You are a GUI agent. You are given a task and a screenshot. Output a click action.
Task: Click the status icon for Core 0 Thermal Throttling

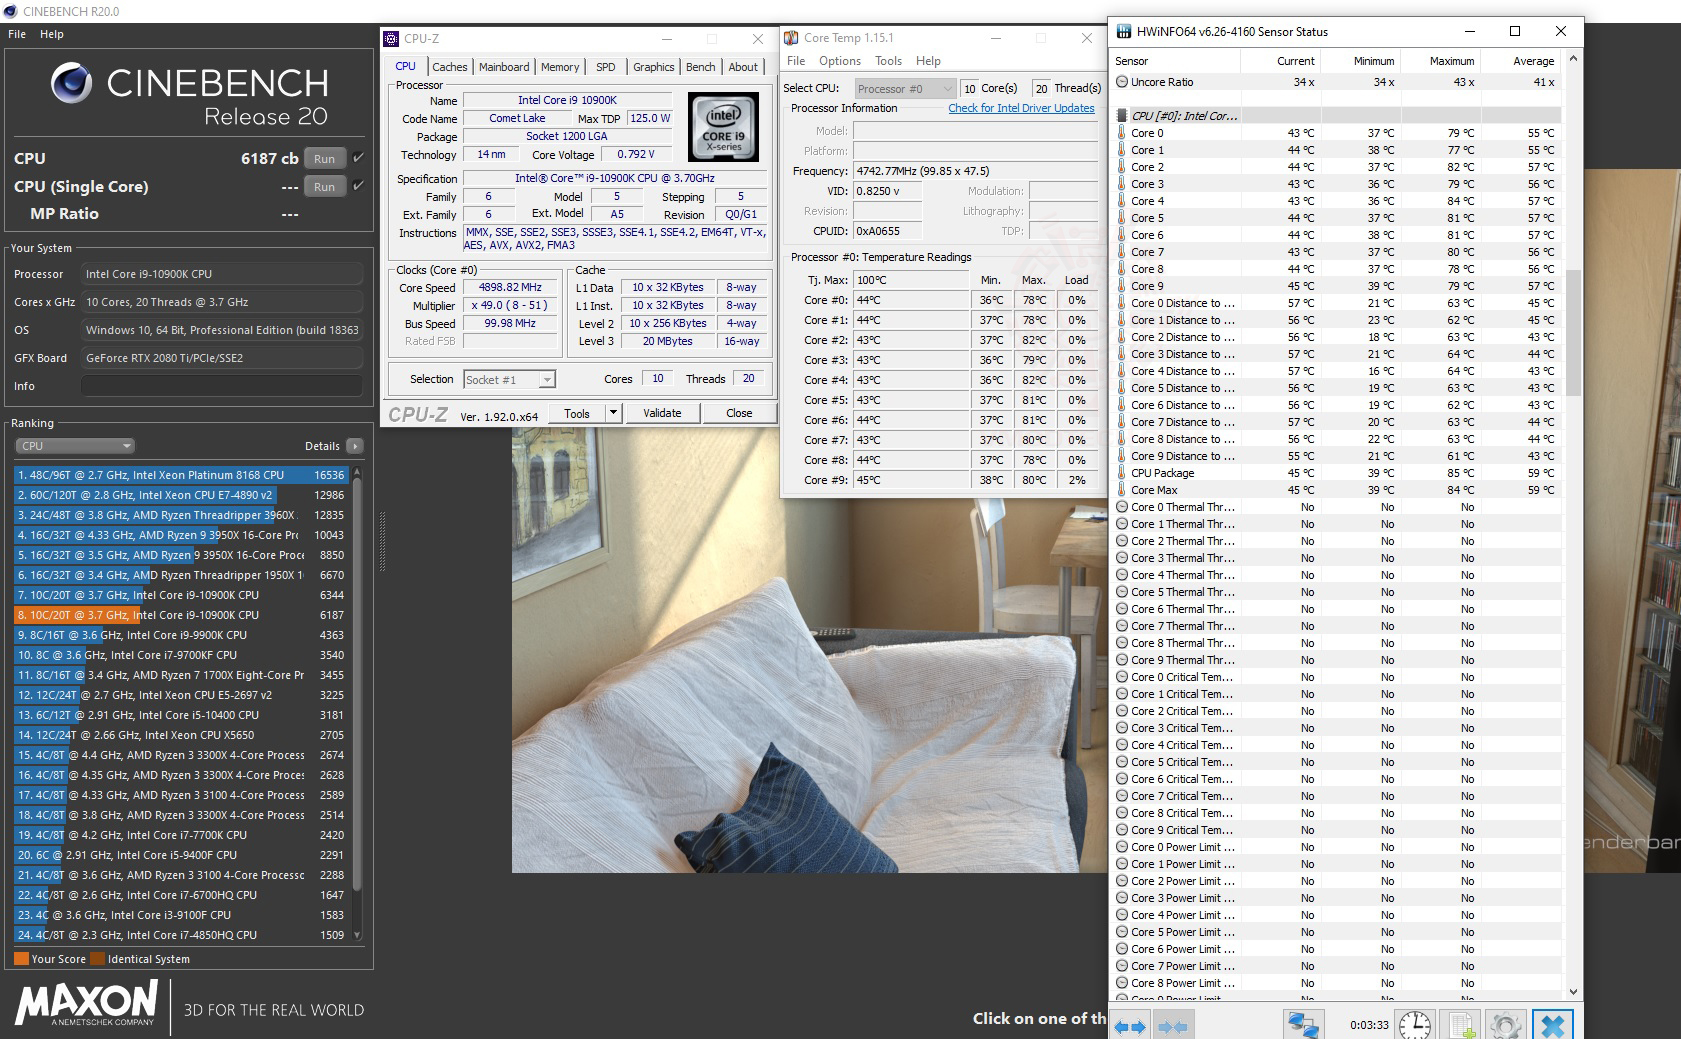(x=1122, y=507)
